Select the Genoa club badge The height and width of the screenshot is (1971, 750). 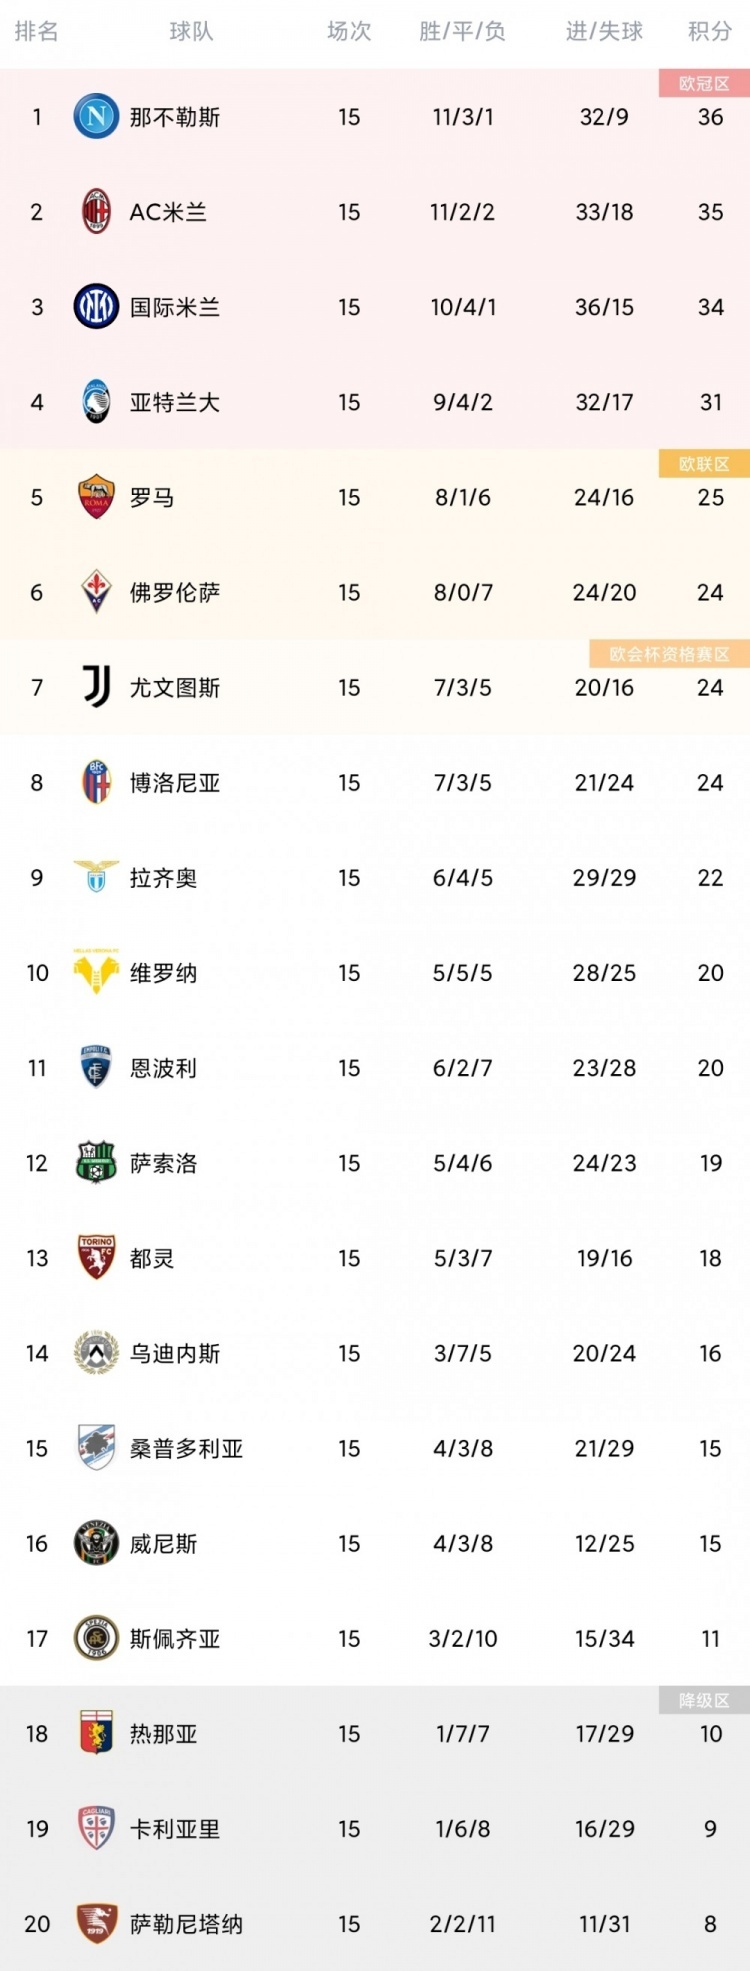pos(96,1733)
